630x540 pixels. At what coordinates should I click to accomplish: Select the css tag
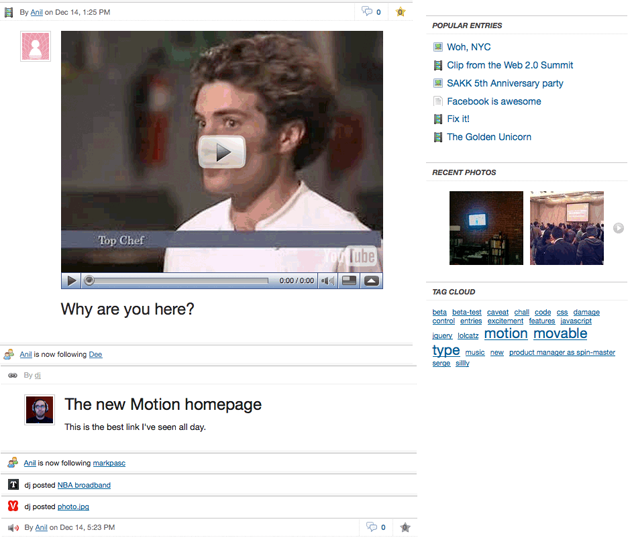[562, 312]
